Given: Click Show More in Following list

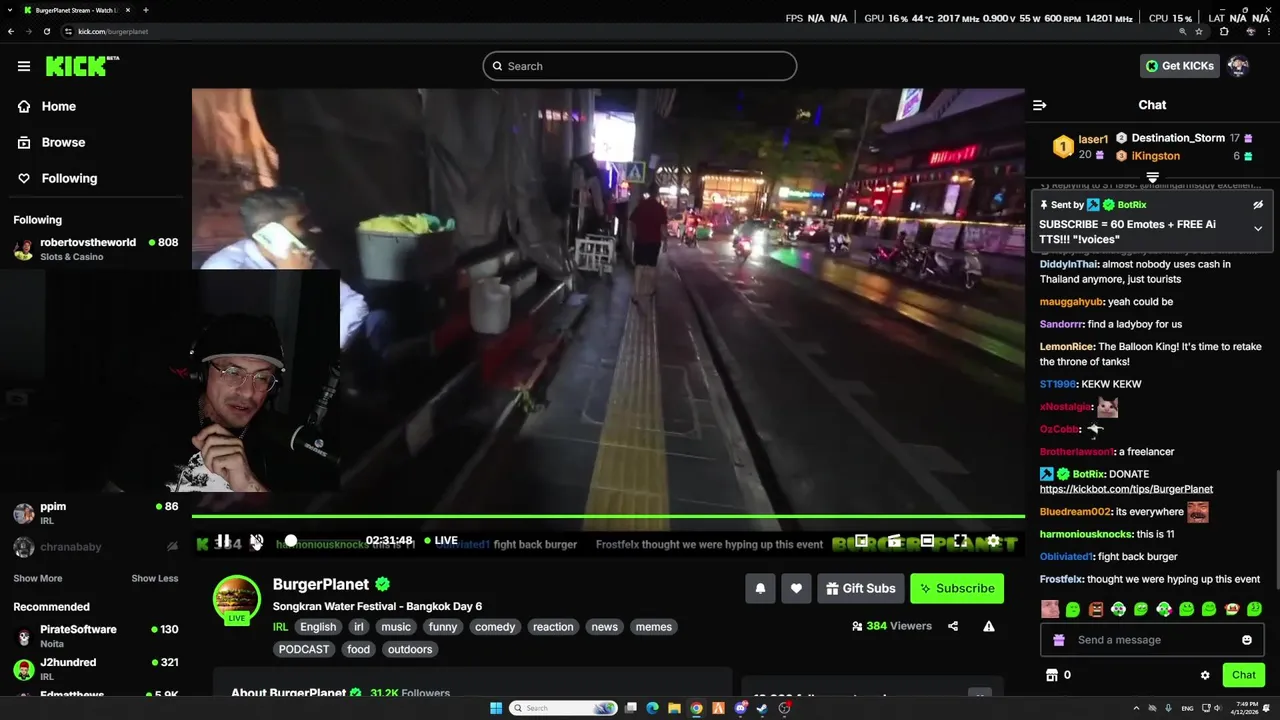Looking at the screenshot, I should [x=38, y=578].
